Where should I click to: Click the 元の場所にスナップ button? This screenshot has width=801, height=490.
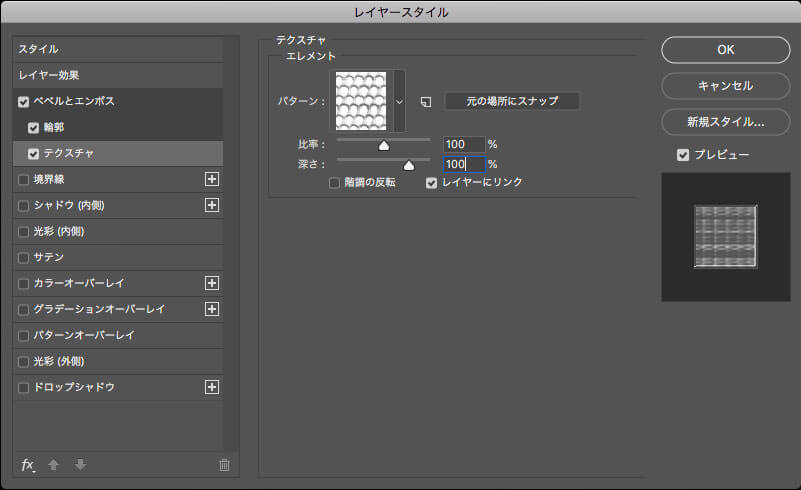tap(512, 101)
